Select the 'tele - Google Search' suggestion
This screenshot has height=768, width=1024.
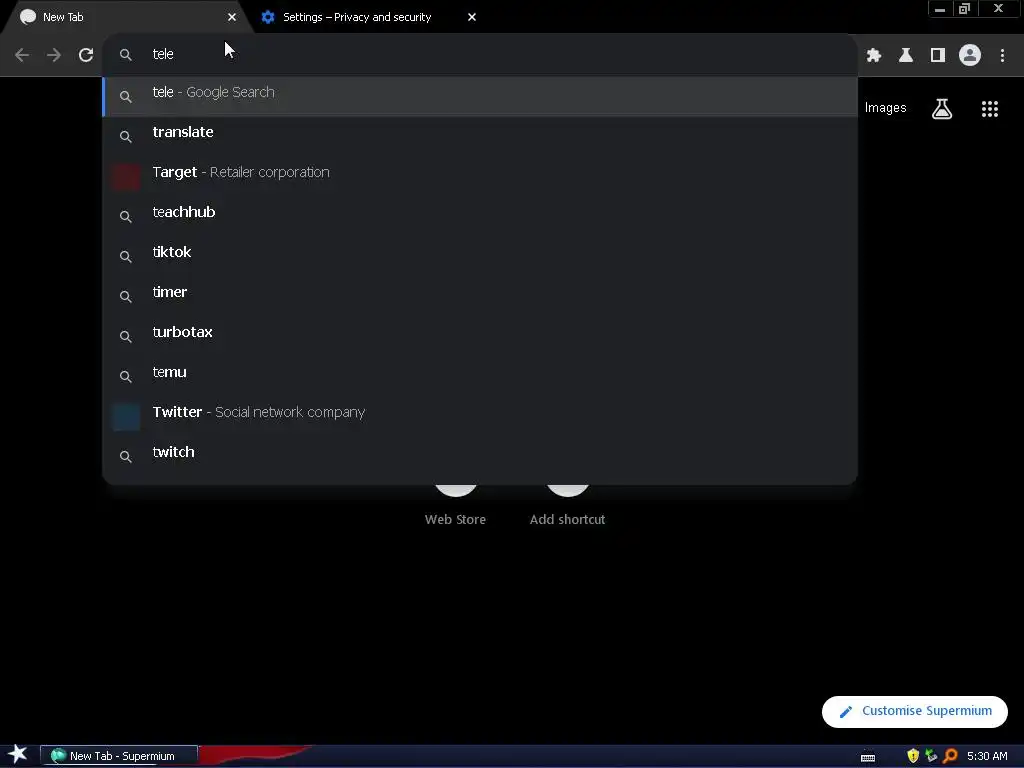(x=480, y=96)
